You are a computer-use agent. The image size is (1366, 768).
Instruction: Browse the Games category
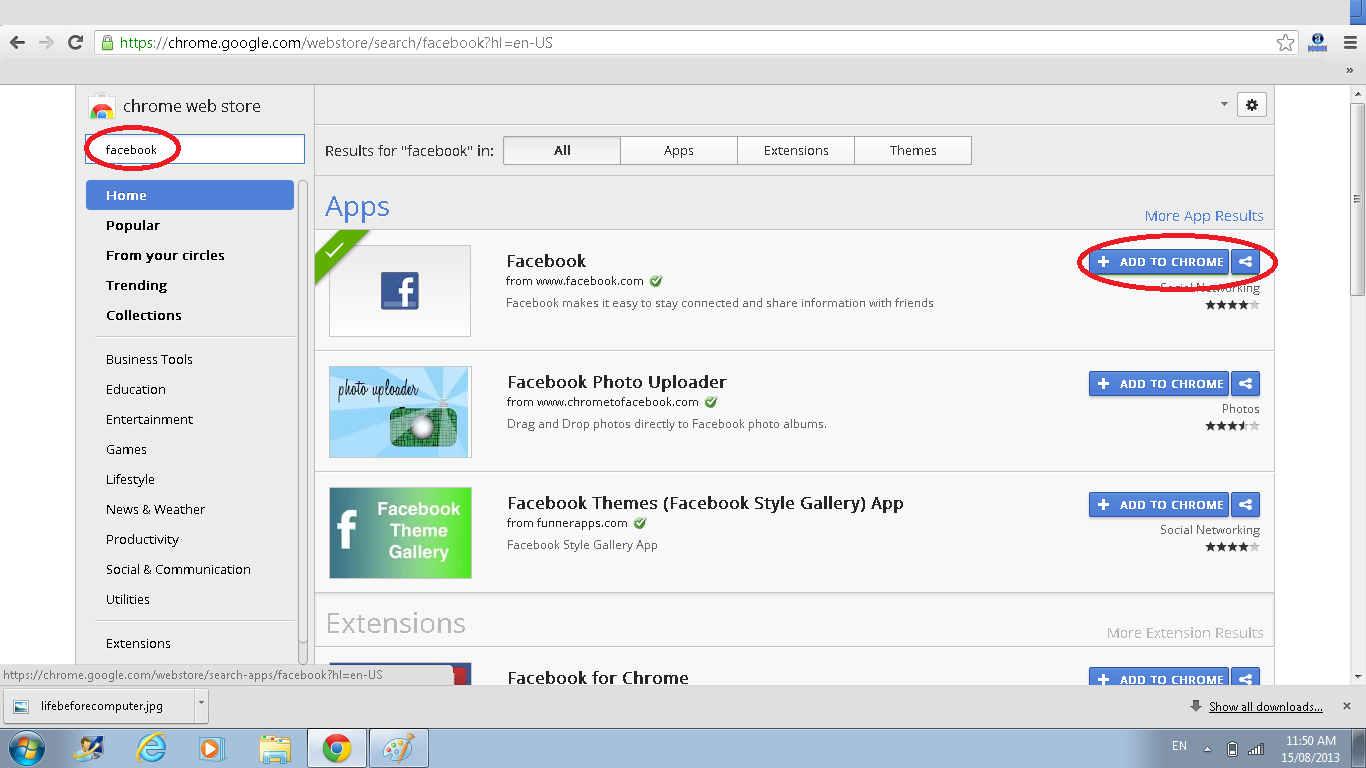(x=126, y=449)
